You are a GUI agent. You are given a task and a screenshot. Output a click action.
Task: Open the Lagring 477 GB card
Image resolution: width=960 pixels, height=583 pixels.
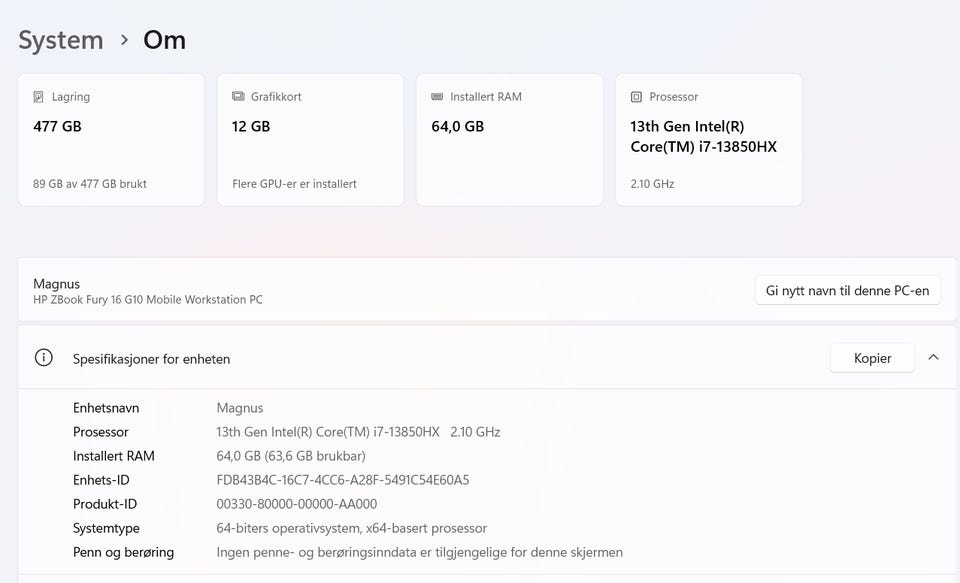[111, 140]
